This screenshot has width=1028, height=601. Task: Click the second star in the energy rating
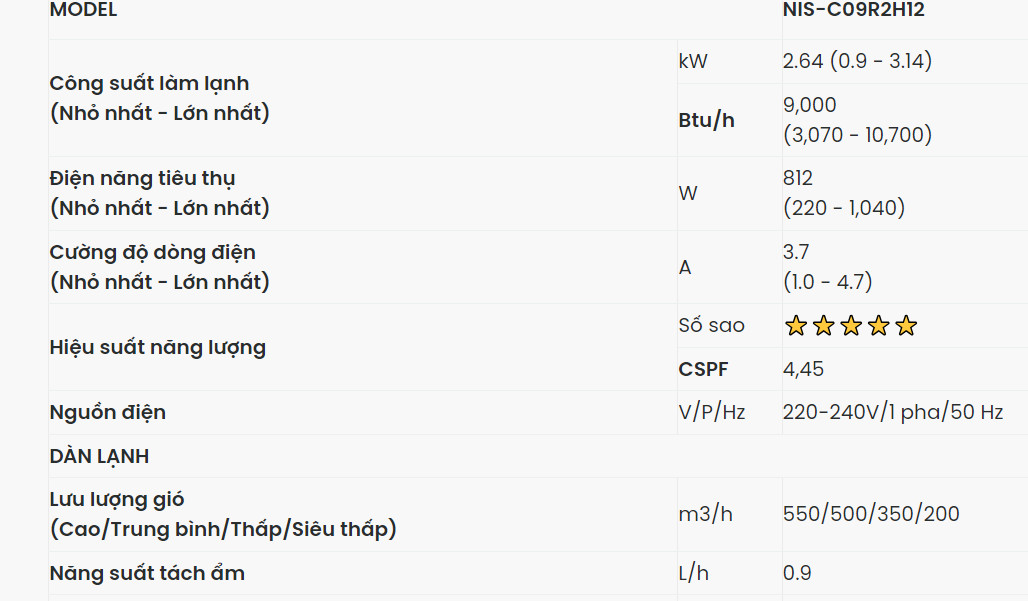[823, 326]
